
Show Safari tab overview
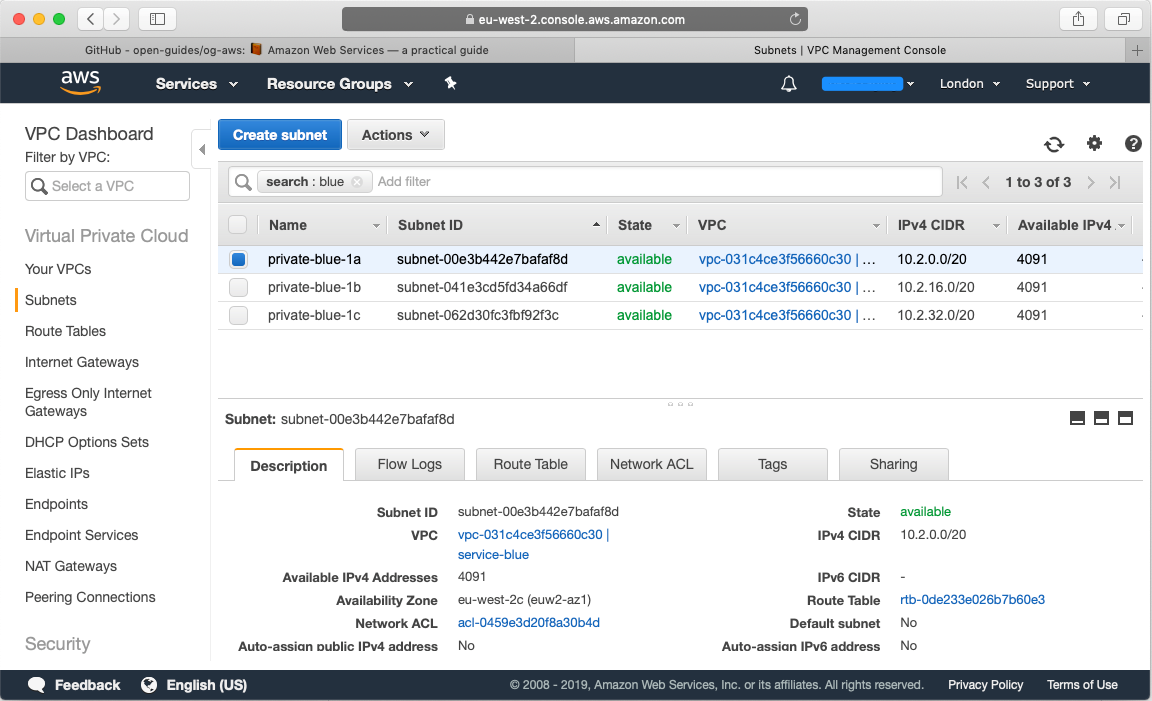tap(1123, 19)
